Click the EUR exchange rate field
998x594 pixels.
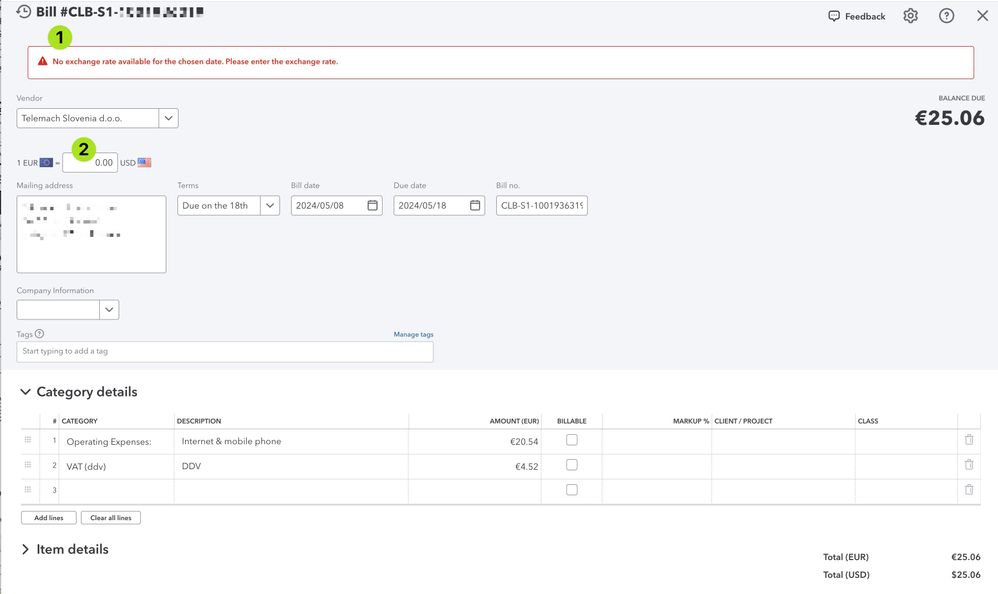point(90,162)
